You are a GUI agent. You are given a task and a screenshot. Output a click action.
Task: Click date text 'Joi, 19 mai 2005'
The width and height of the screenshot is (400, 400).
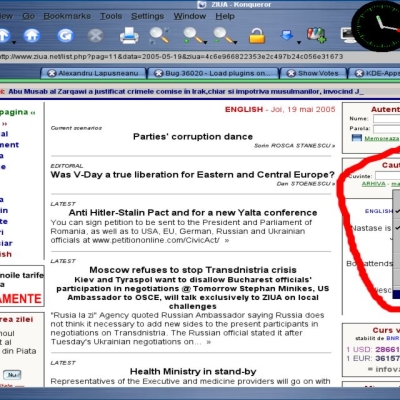point(303,109)
